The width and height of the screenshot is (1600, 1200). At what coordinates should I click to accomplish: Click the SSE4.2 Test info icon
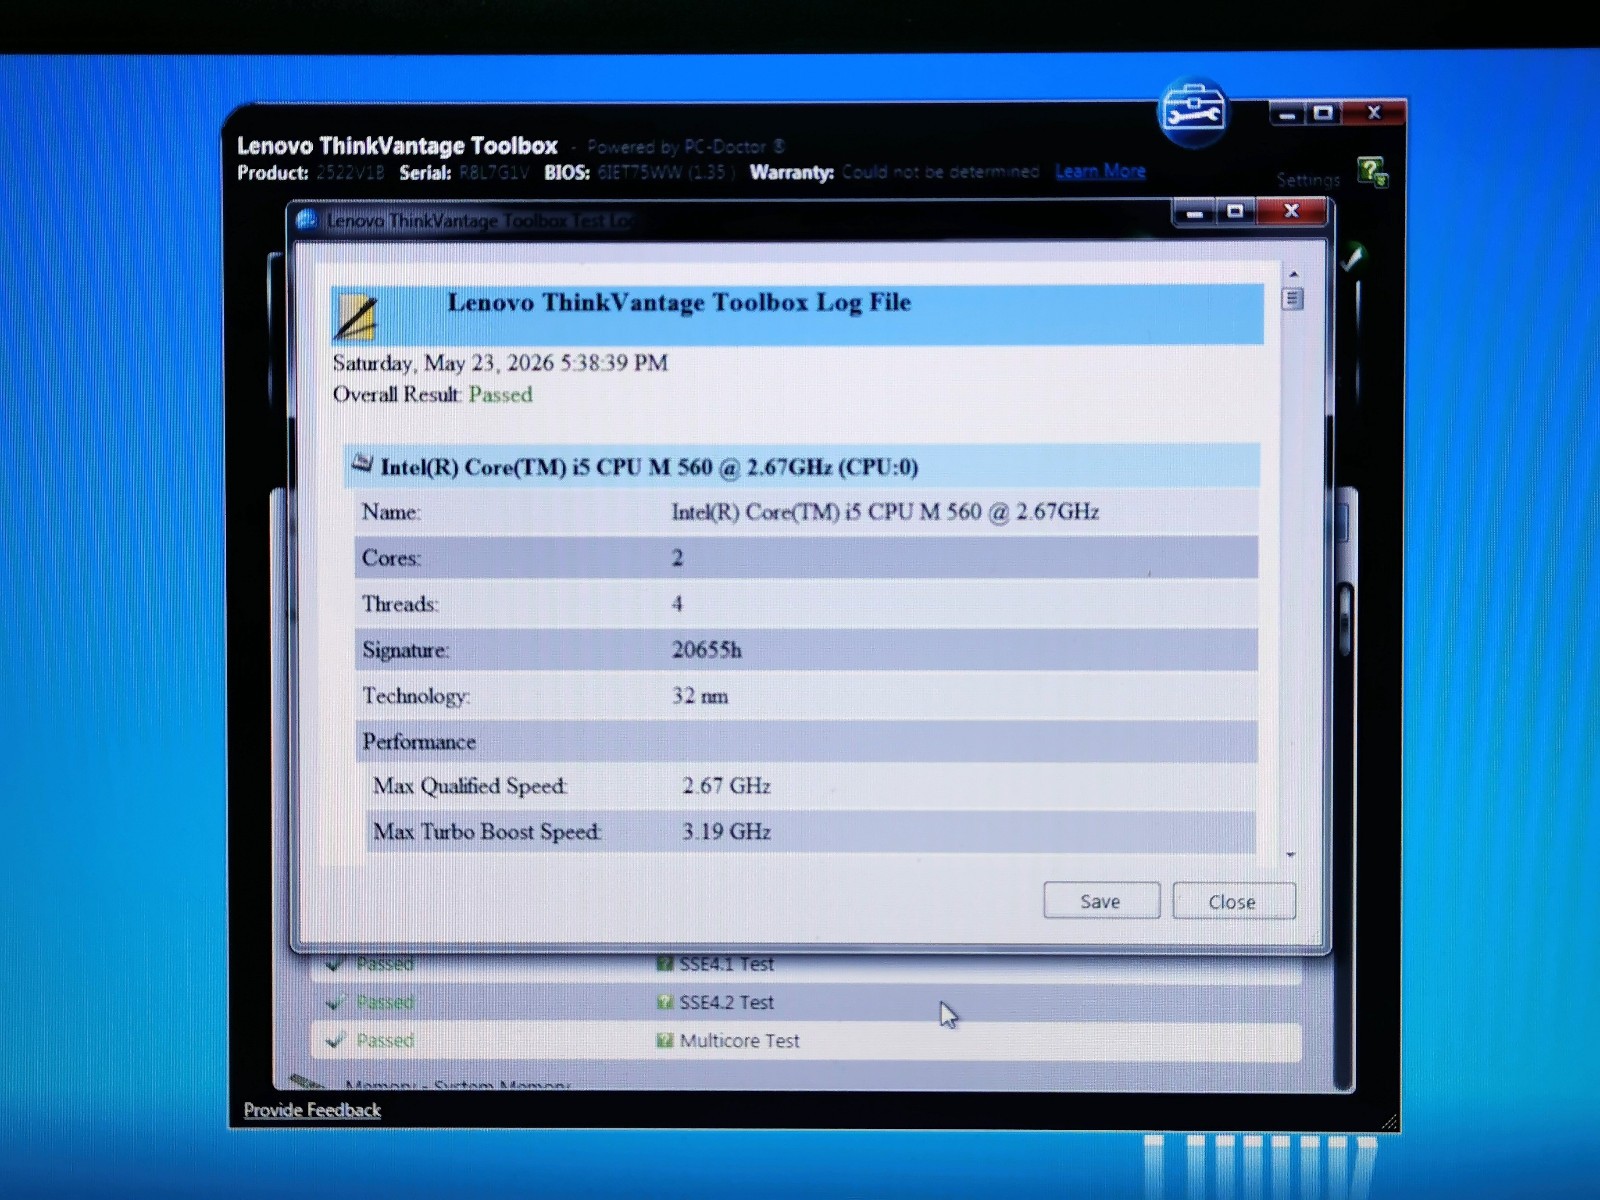(x=664, y=1002)
